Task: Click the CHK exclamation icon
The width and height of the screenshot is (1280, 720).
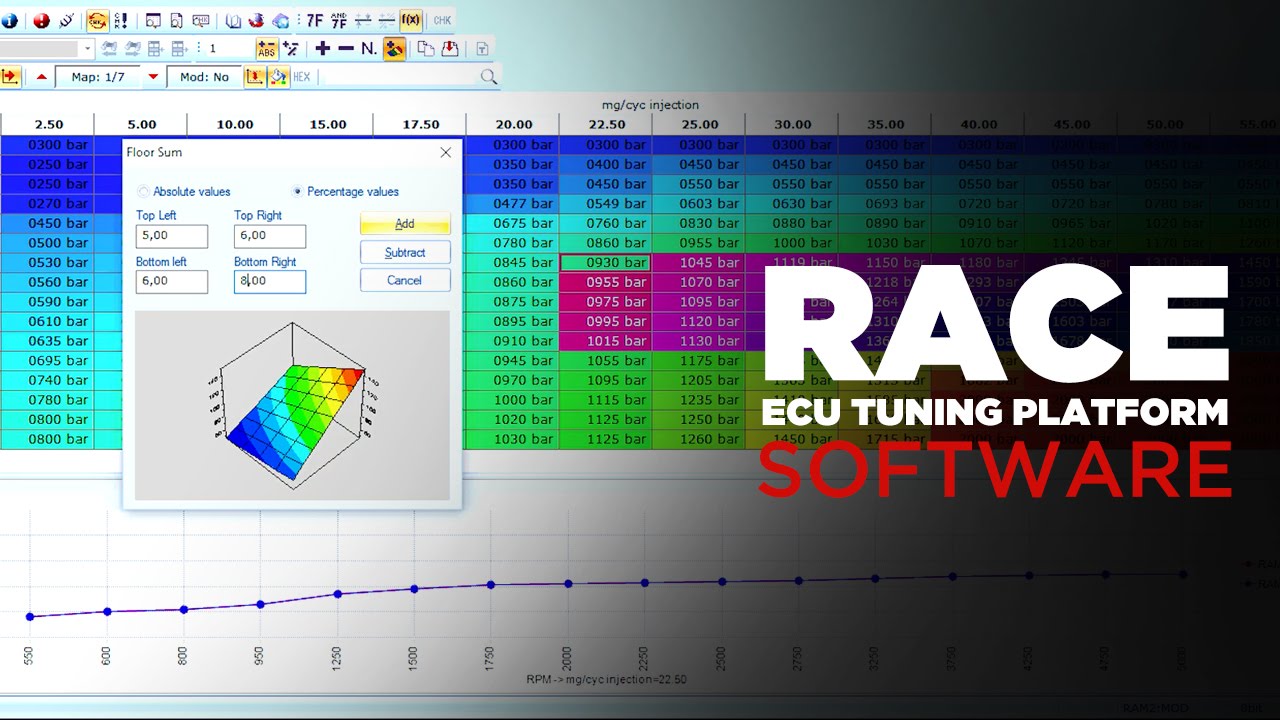Action: tap(121, 20)
